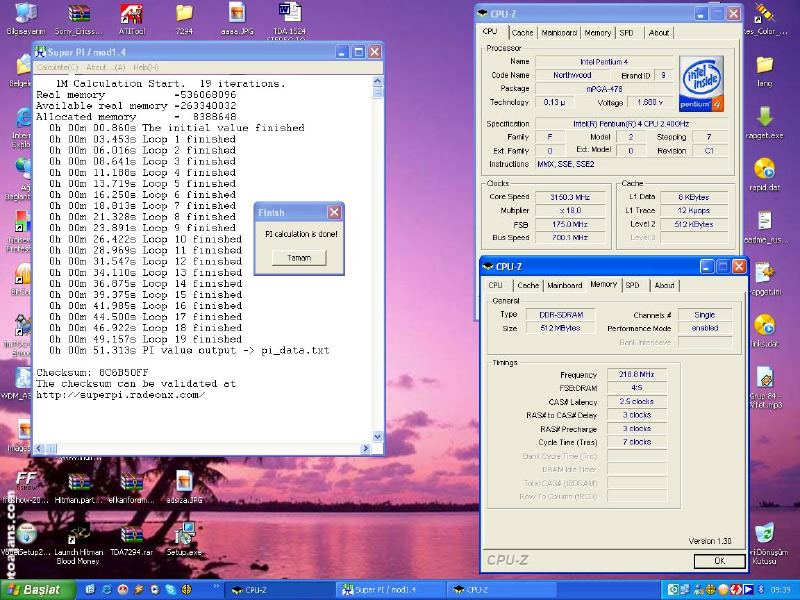Switch to SPD tab in the CPU-Z timings window

(x=632, y=285)
